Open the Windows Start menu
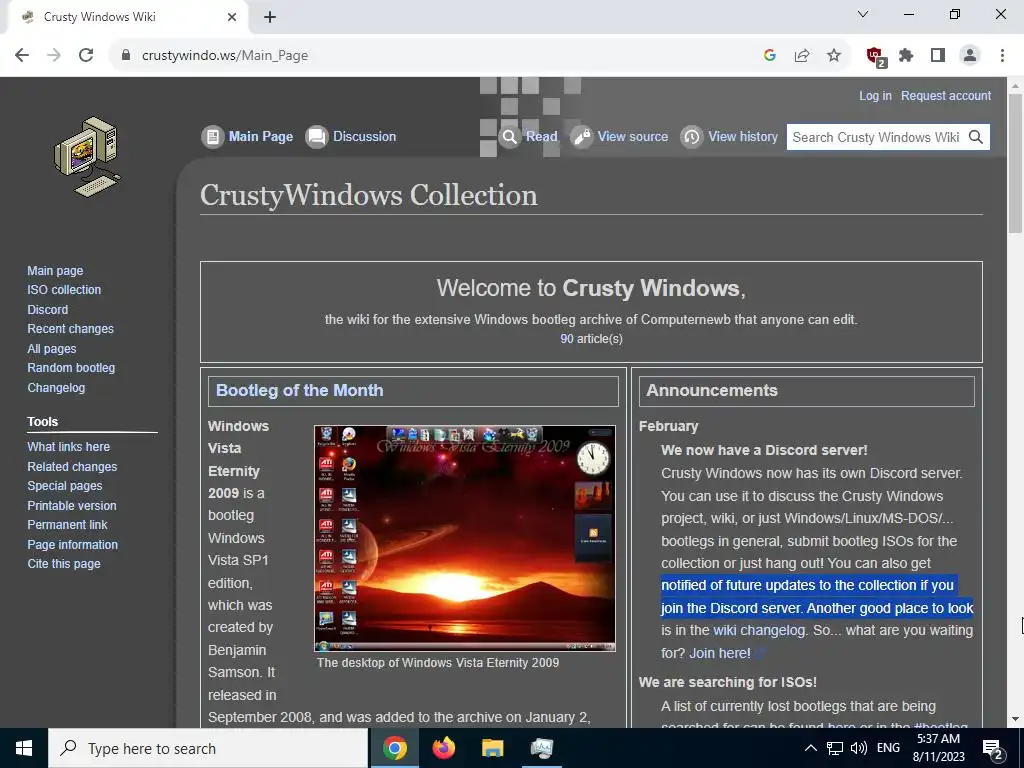Viewport: 1024px width, 768px height. pos(24,748)
